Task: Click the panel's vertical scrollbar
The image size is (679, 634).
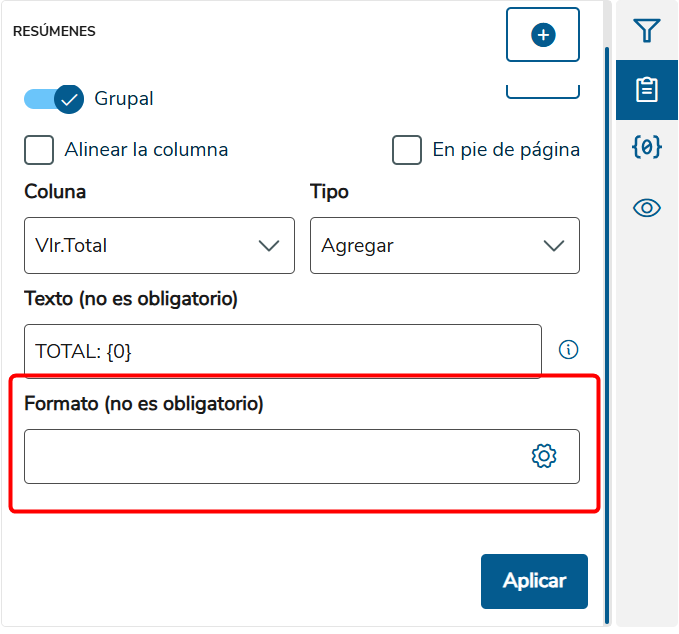Action: pos(607,335)
